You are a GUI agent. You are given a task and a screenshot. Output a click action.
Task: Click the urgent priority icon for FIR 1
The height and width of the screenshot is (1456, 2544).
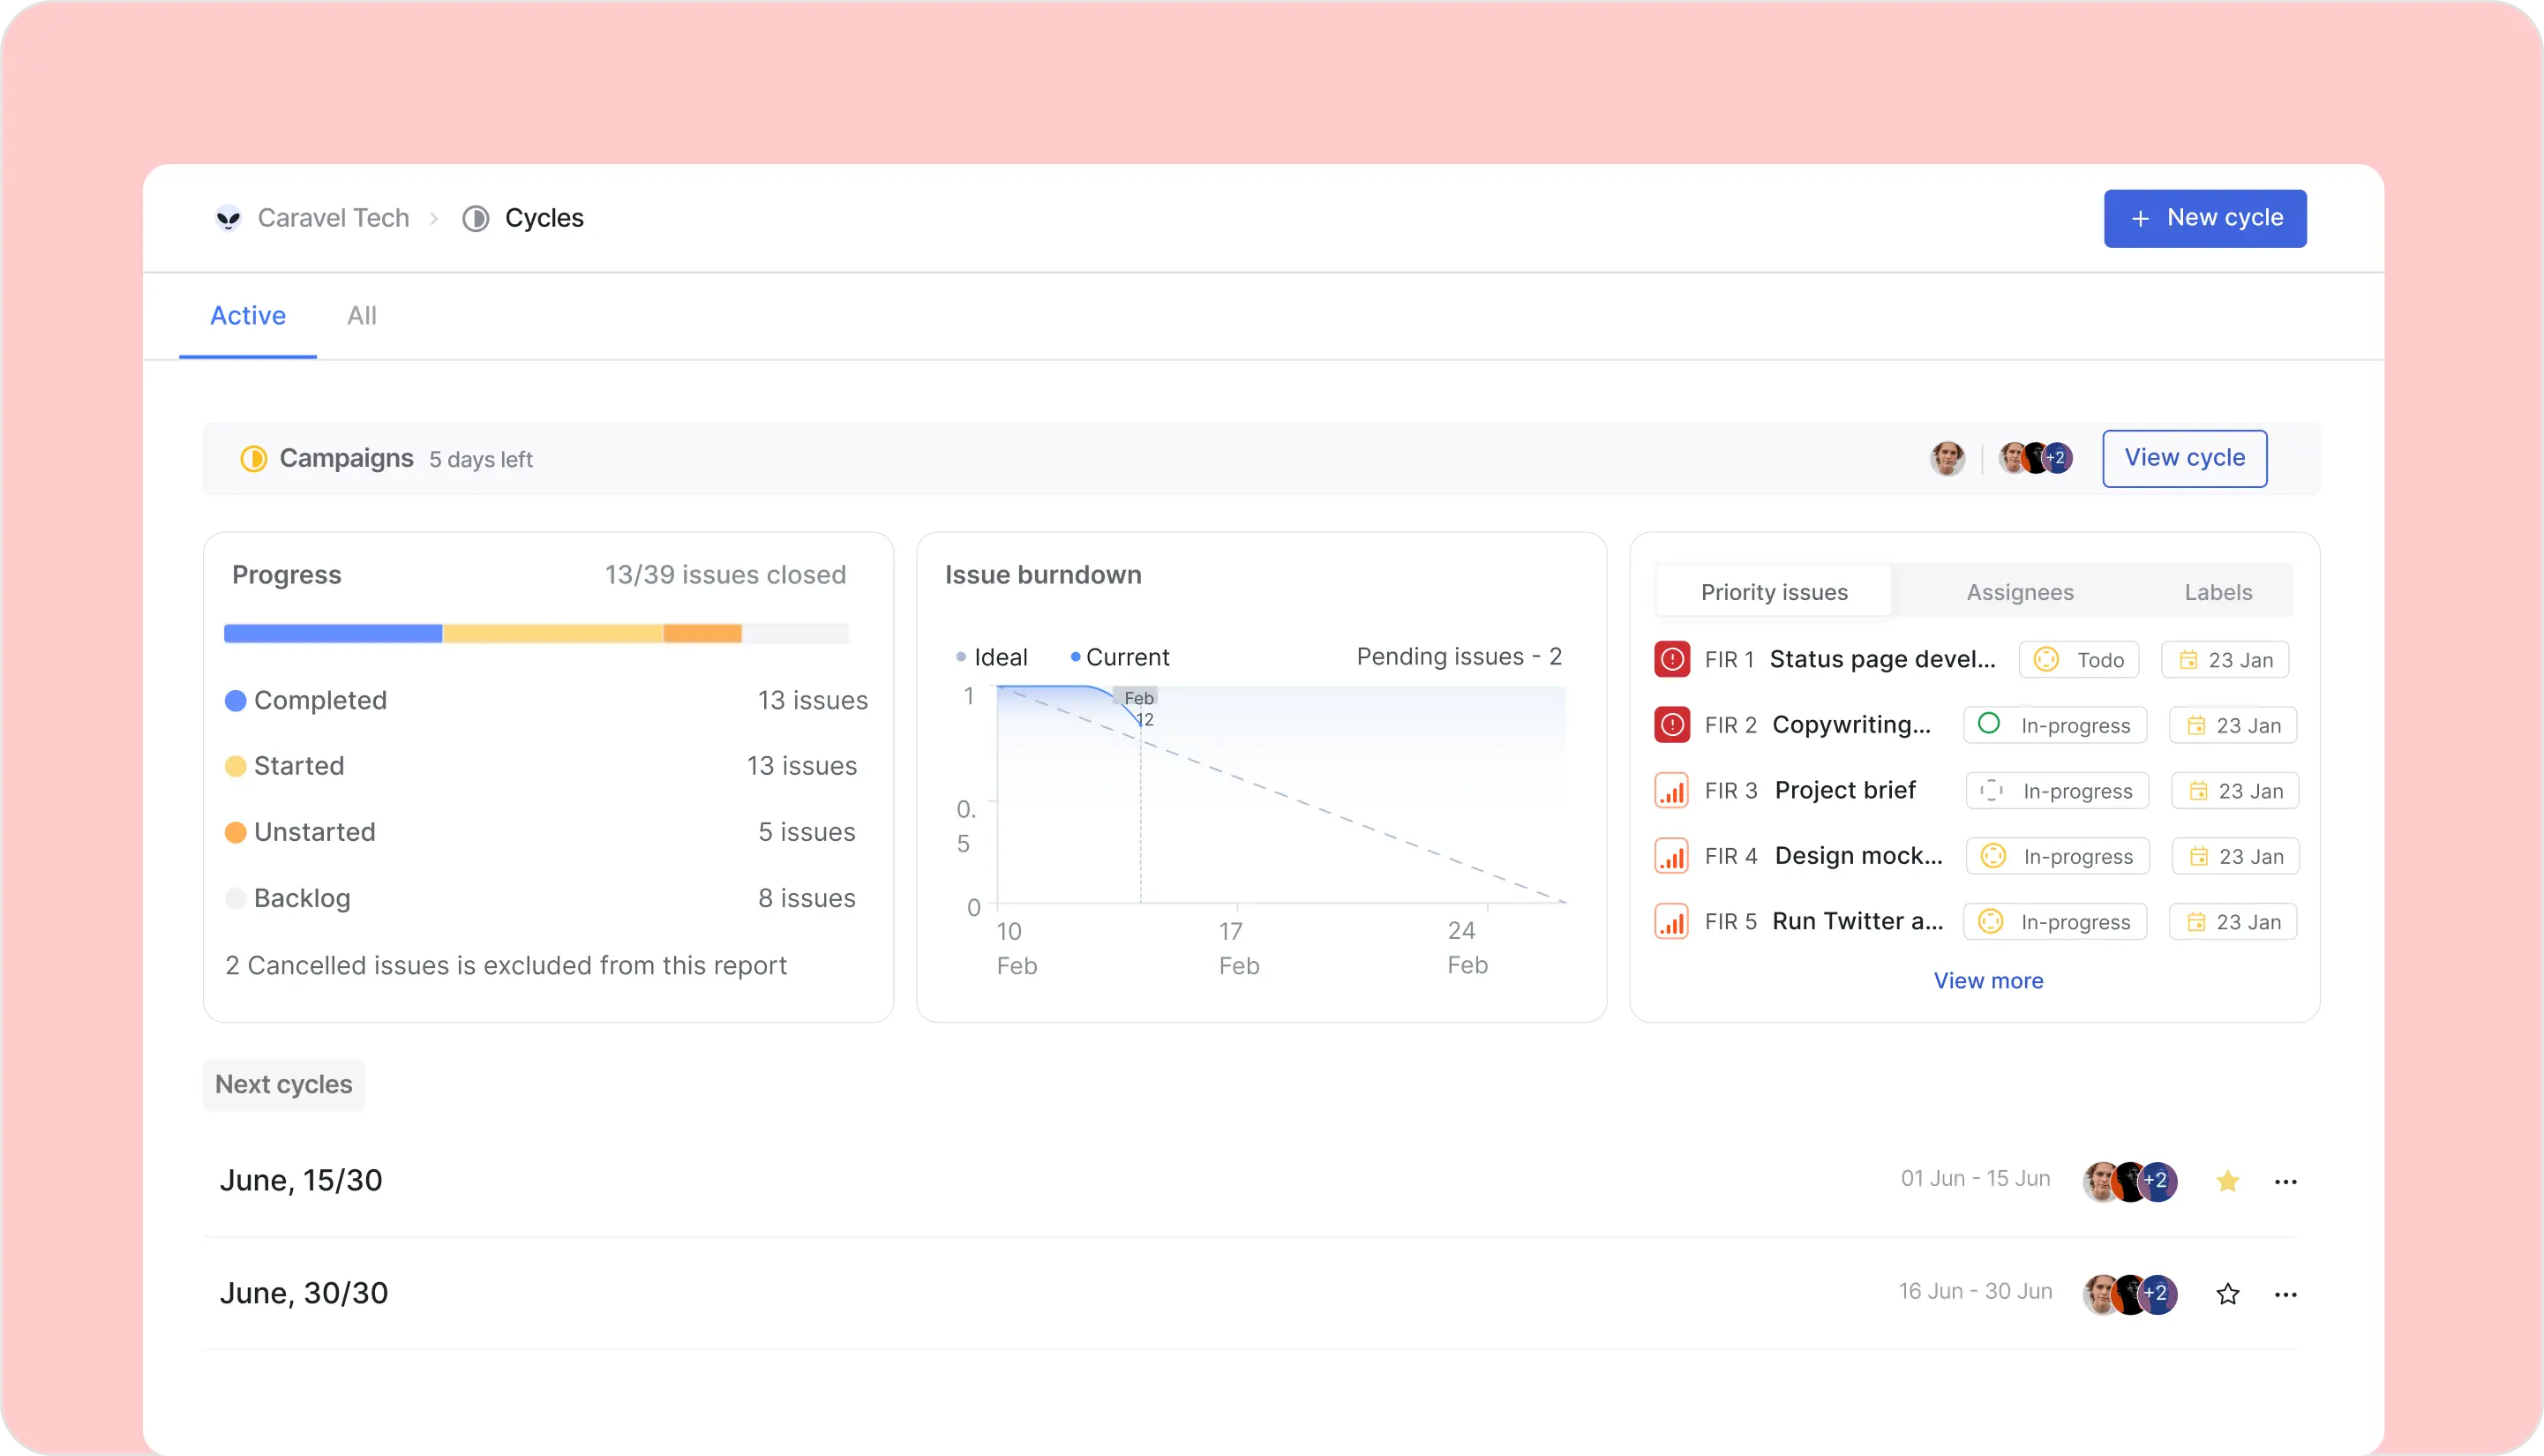1672,659
